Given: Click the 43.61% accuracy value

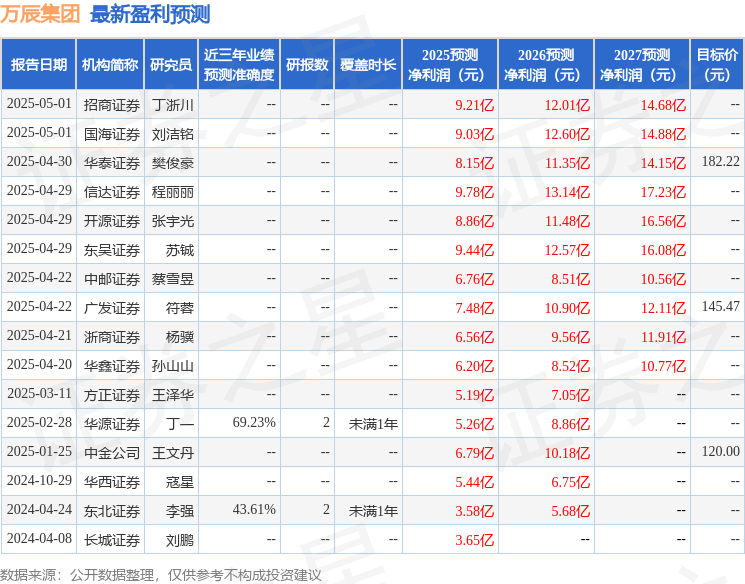Looking at the screenshot, I should pyautogui.click(x=254, y=509).
